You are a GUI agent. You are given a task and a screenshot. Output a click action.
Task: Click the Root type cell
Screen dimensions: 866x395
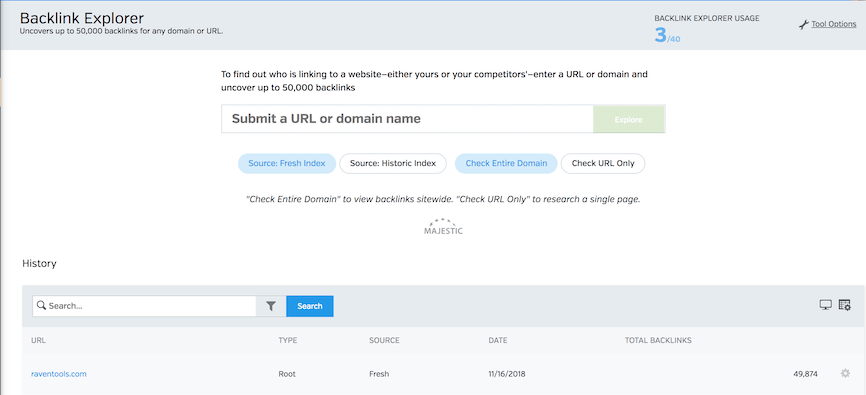[287, 374]
